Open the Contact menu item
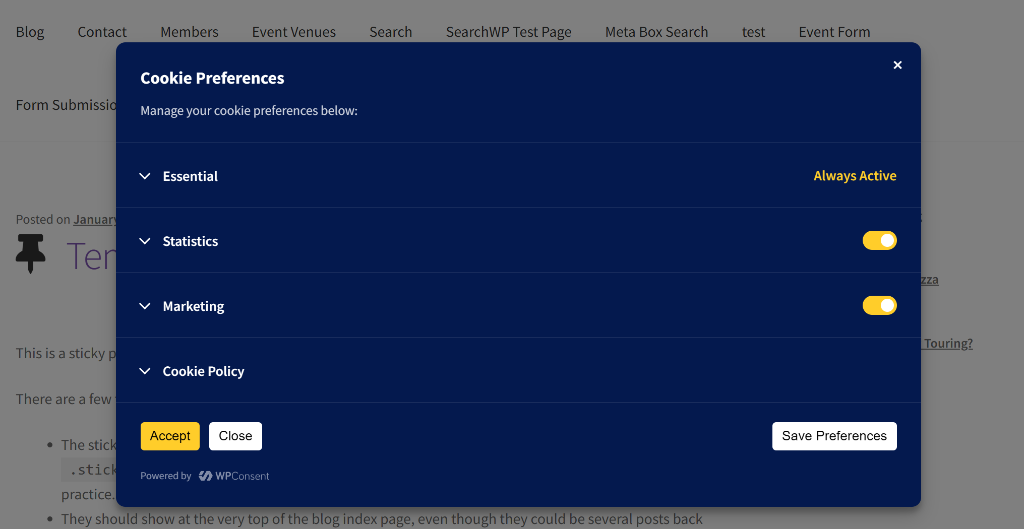This screenshot has width=1024, height=529. point(102,32)
